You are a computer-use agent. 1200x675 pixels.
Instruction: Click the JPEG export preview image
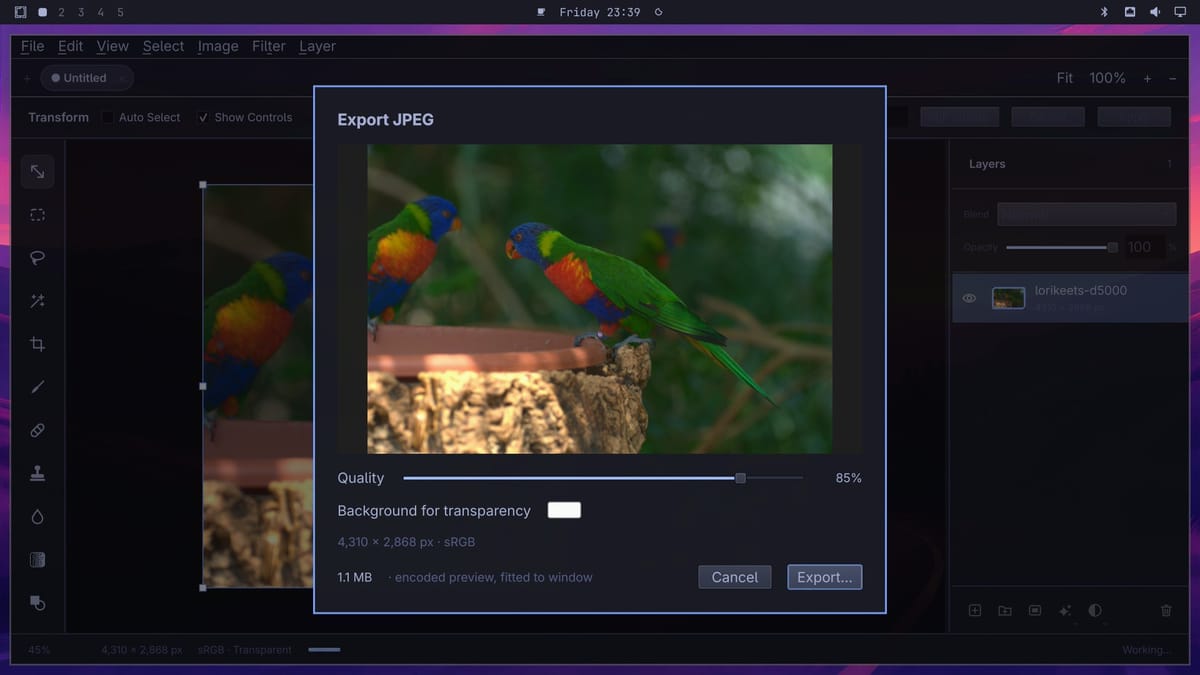point(600,299)
